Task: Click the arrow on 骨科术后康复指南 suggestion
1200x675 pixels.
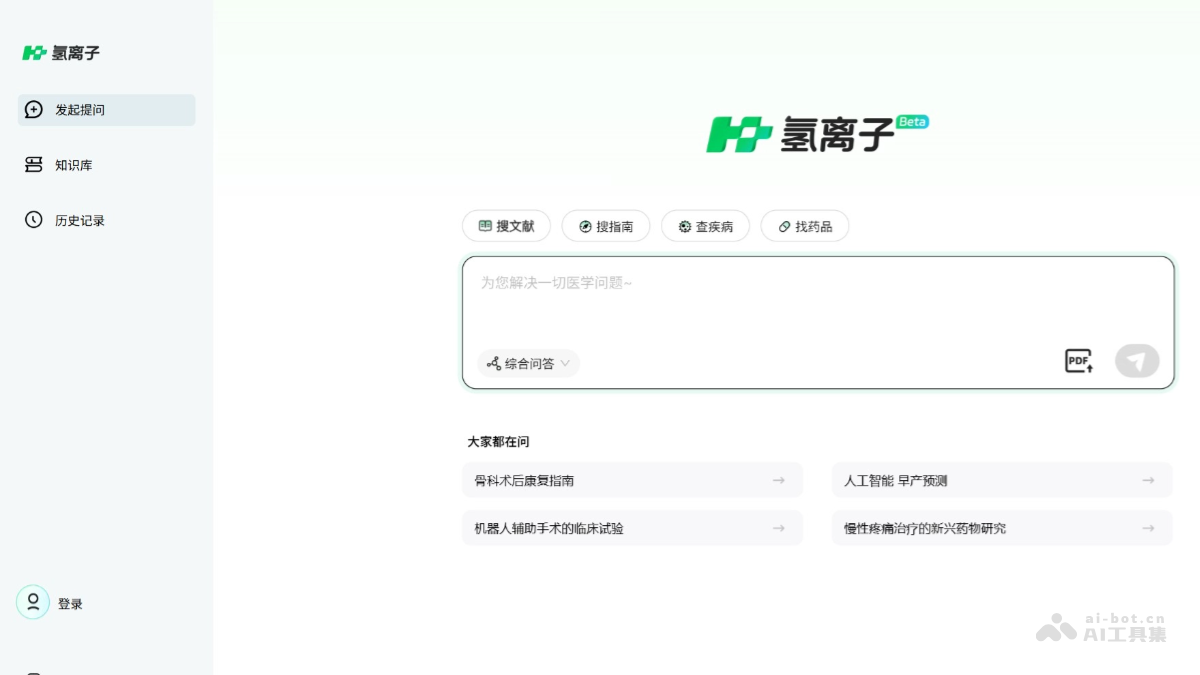Action: click(778, 480)
